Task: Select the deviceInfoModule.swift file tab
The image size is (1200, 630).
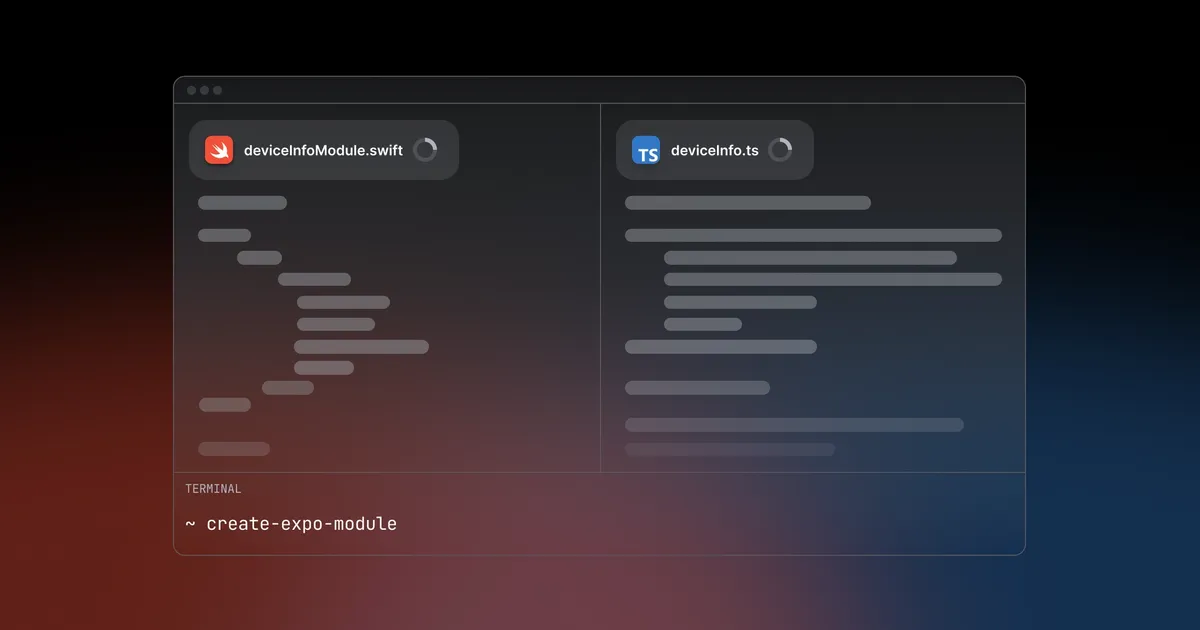Action: (324, 150)
